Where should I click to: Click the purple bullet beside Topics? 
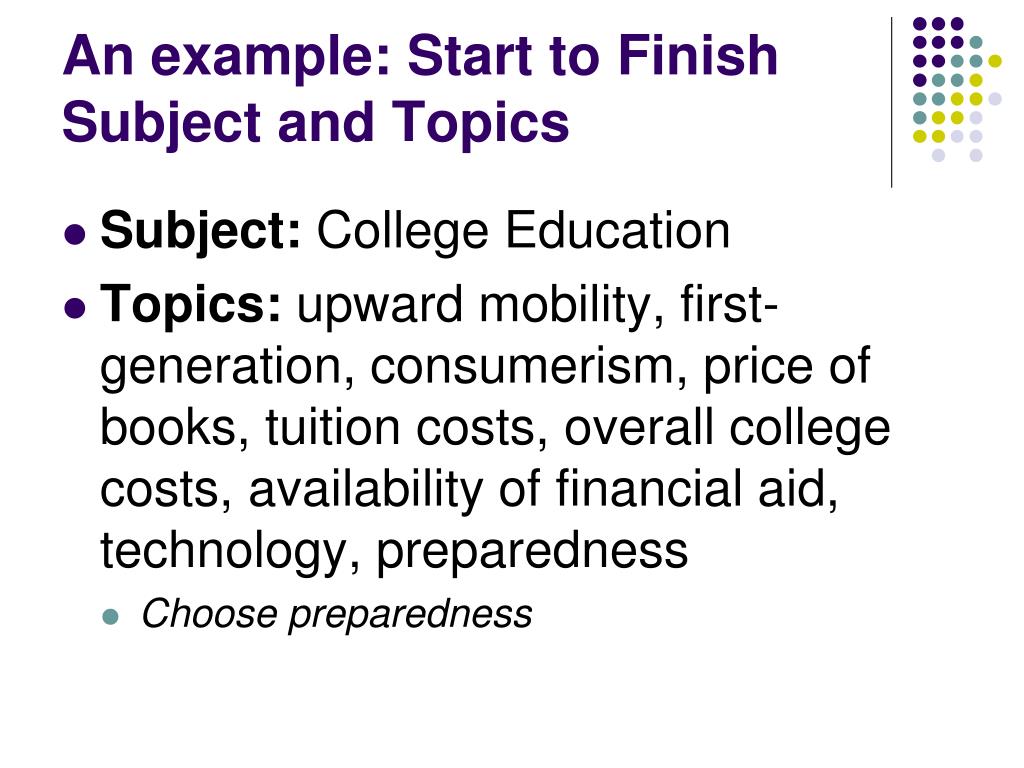coord(76,306)
